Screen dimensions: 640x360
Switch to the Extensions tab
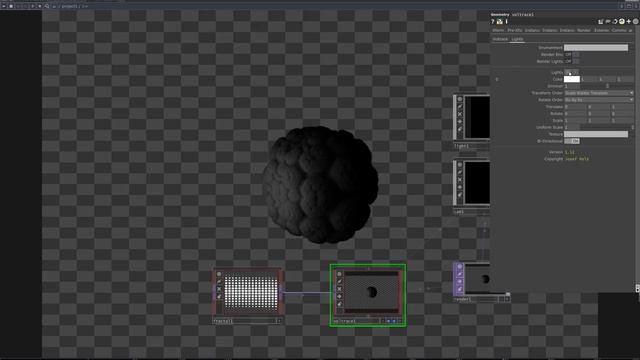tap(601, 30)
